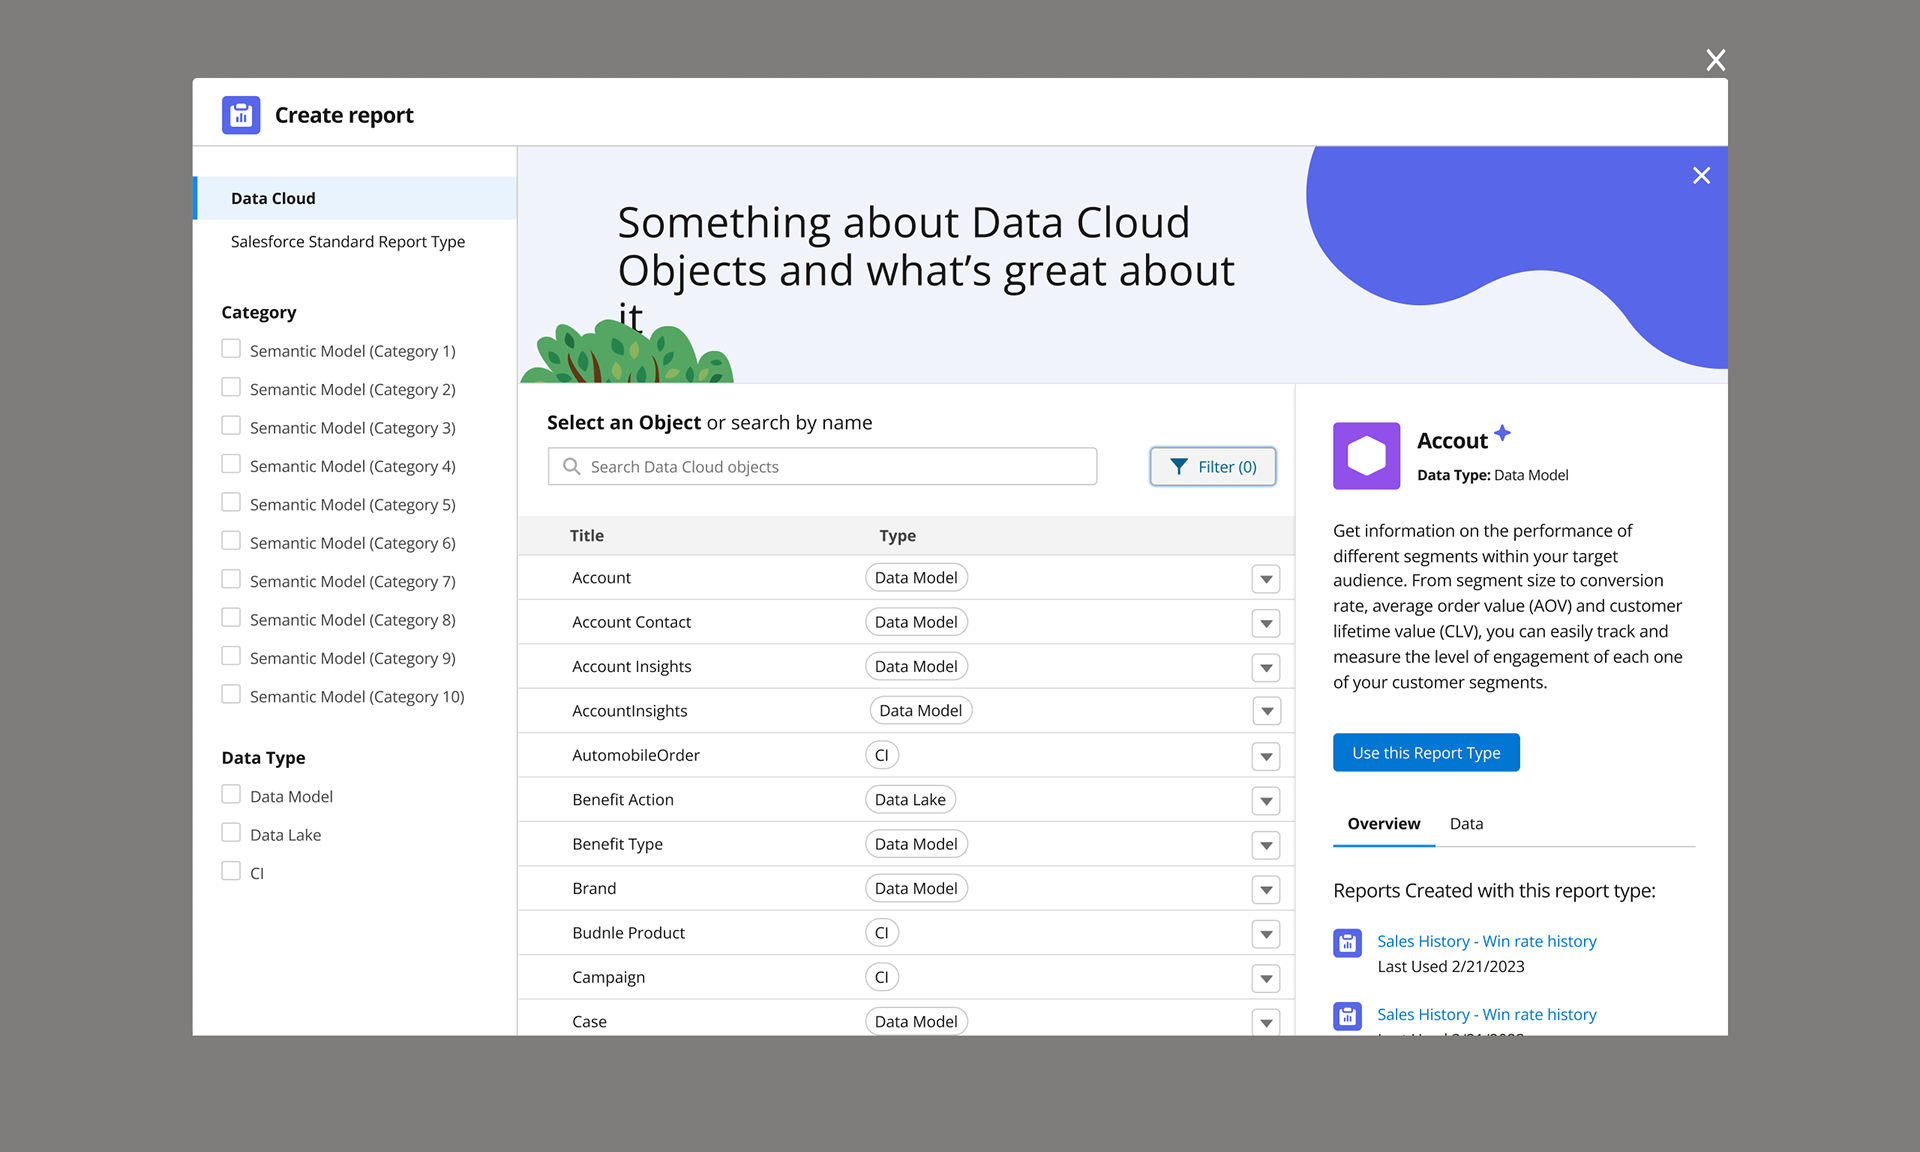Close the Create report modal
The height and width of the screenshot is (1152, 1920).
[x=1716, y=60]
